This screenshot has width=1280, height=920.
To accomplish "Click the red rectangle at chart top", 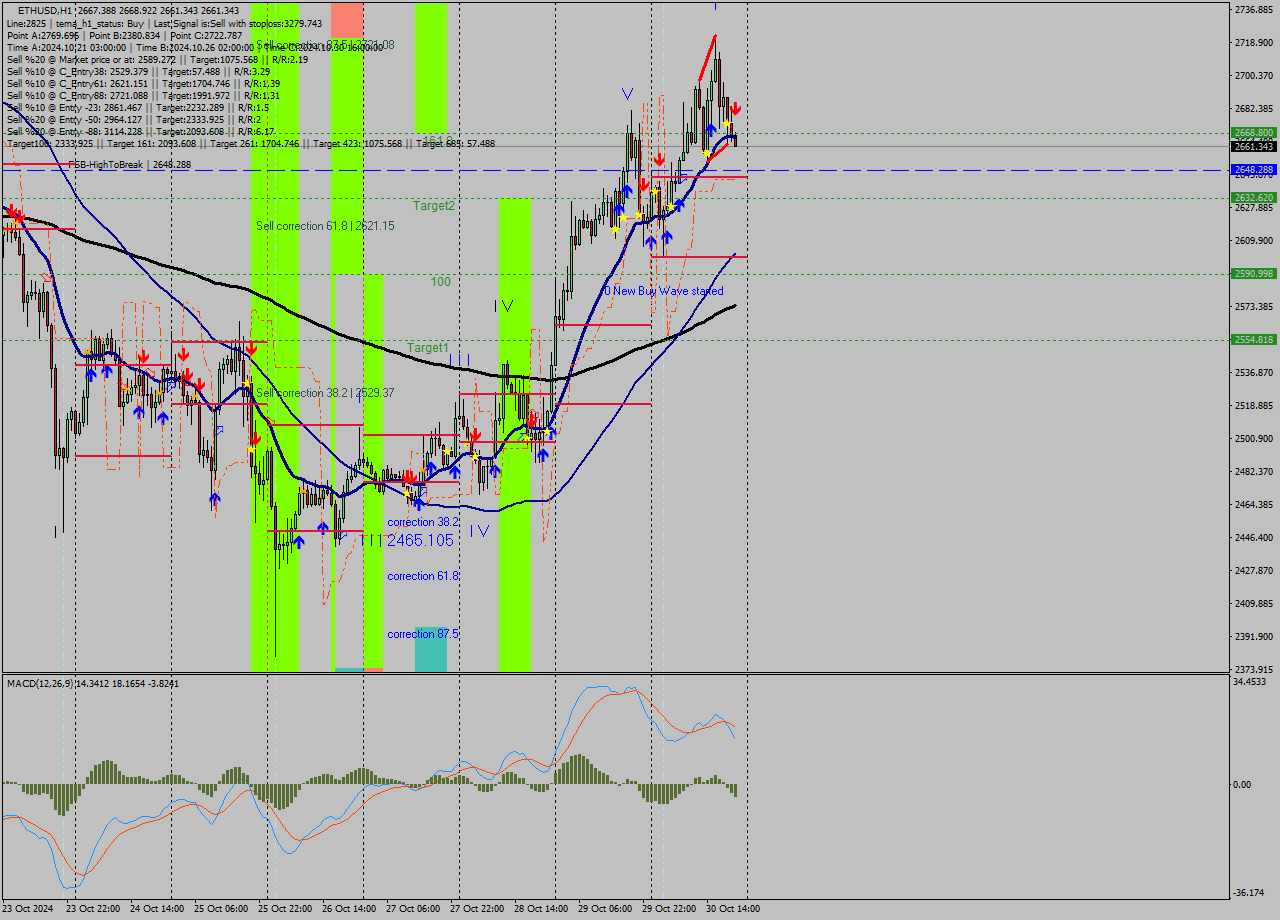I will click(347, 19).
